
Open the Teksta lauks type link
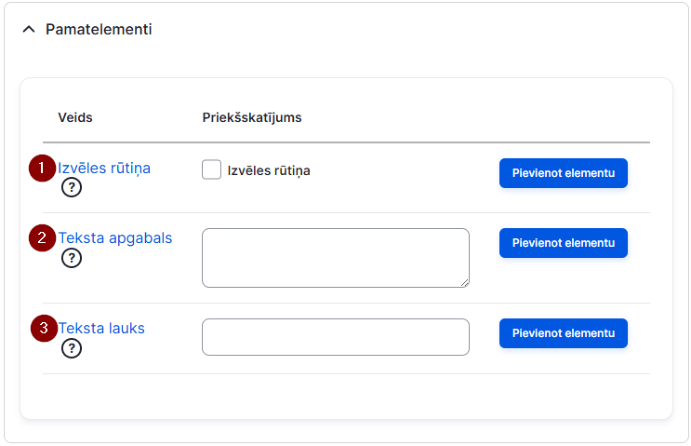click(102, 328)
